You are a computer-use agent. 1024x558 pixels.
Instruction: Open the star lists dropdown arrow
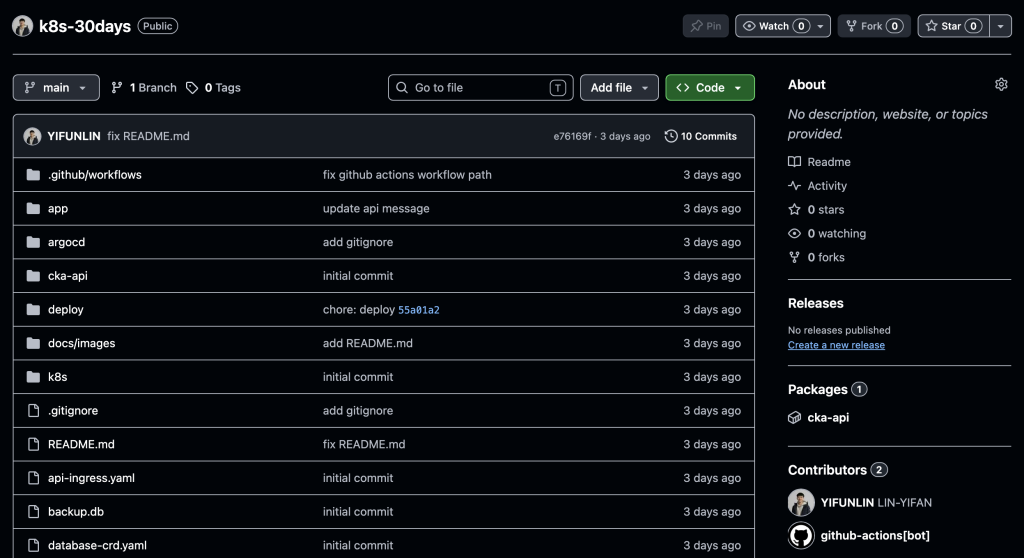pos(1000,26)
